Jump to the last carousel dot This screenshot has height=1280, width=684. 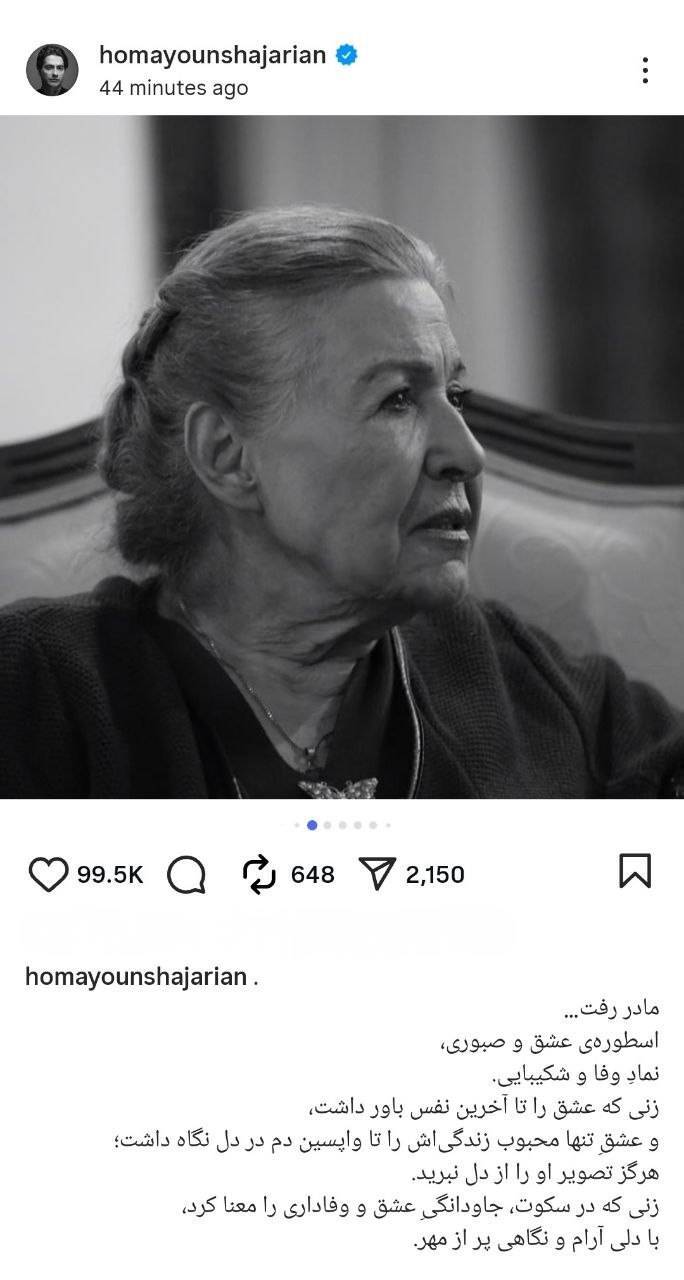coord(388,825)
